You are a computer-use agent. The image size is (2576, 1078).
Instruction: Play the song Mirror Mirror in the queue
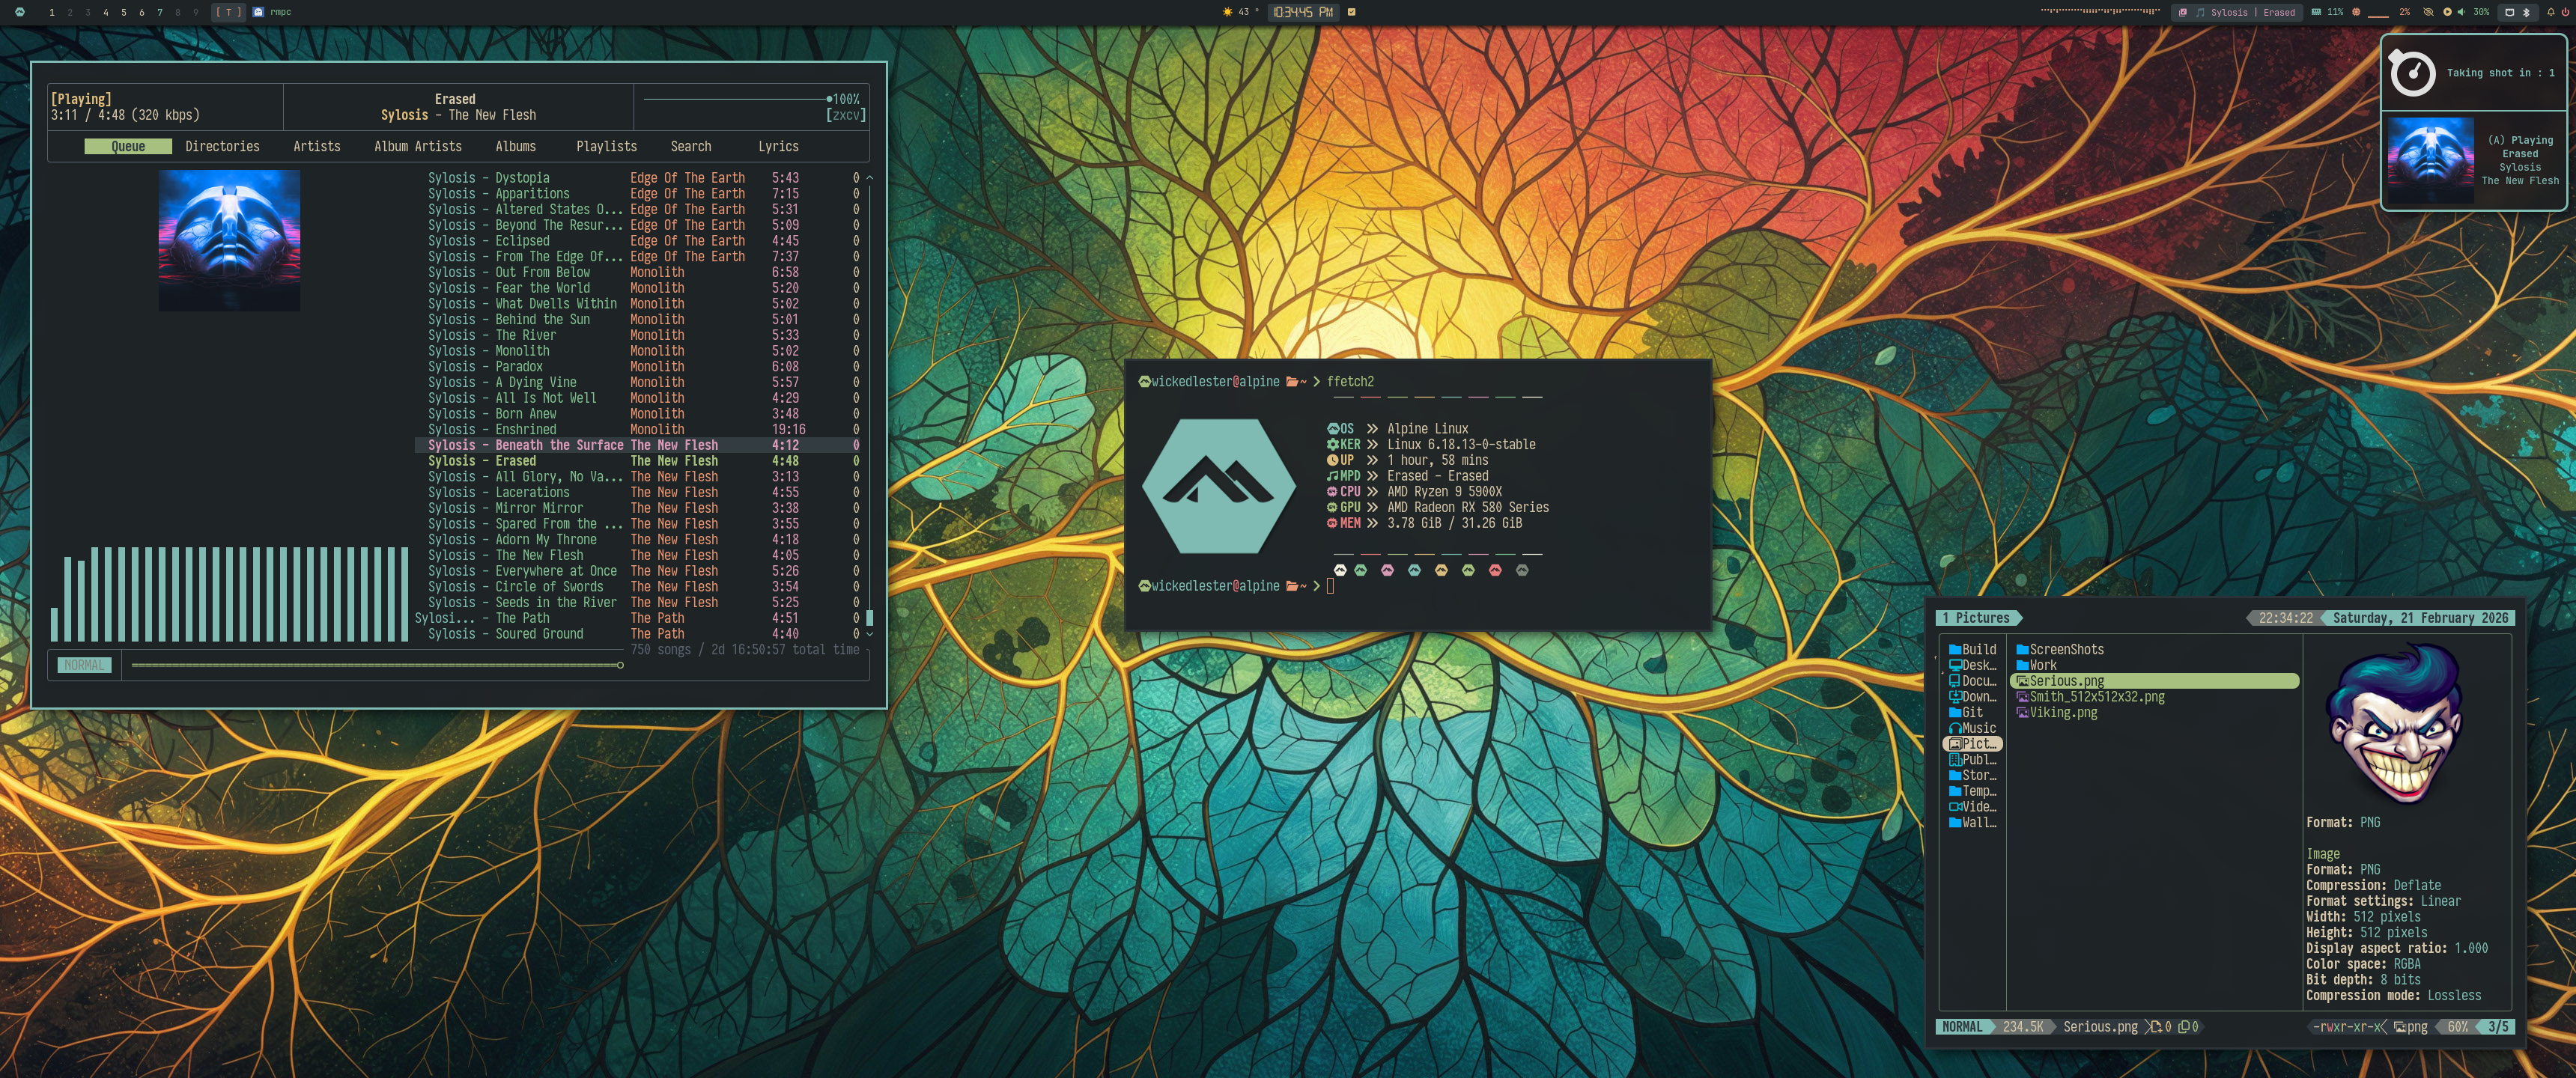click(538, 508)
